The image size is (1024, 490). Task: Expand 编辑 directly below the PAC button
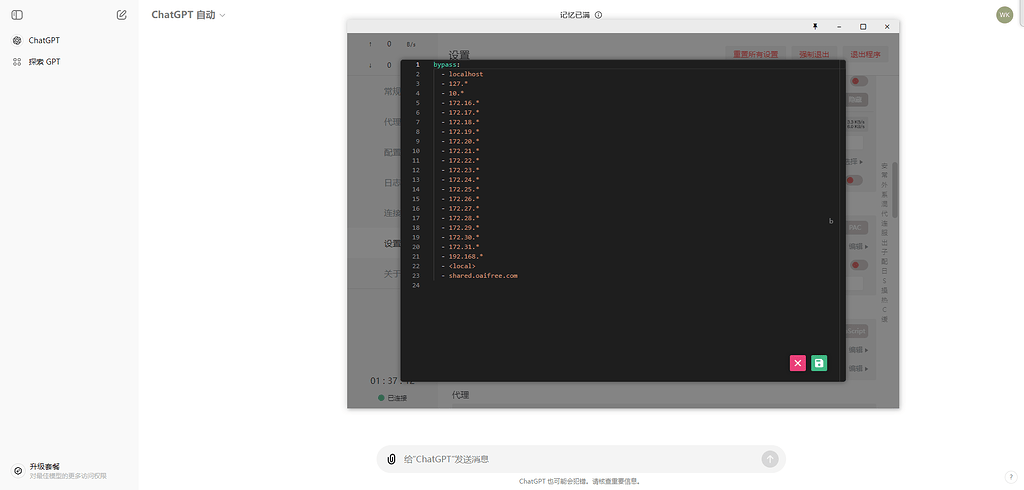[858, 247]
